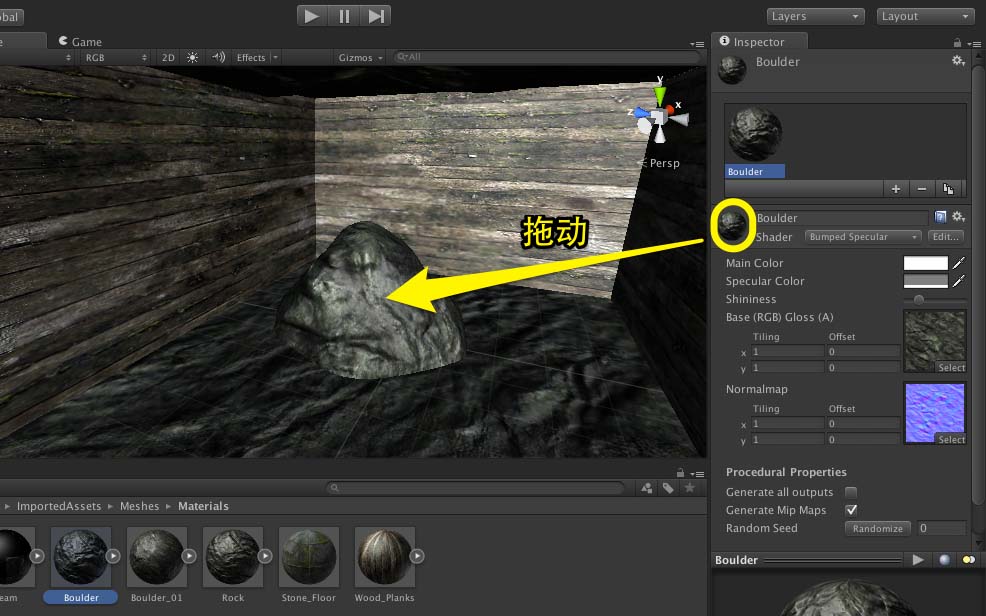Viewport: 986px width, 616px height.
Task: Enable Generate all outputs checkbox
Action: pyautogui.click(x=851, y=492)
